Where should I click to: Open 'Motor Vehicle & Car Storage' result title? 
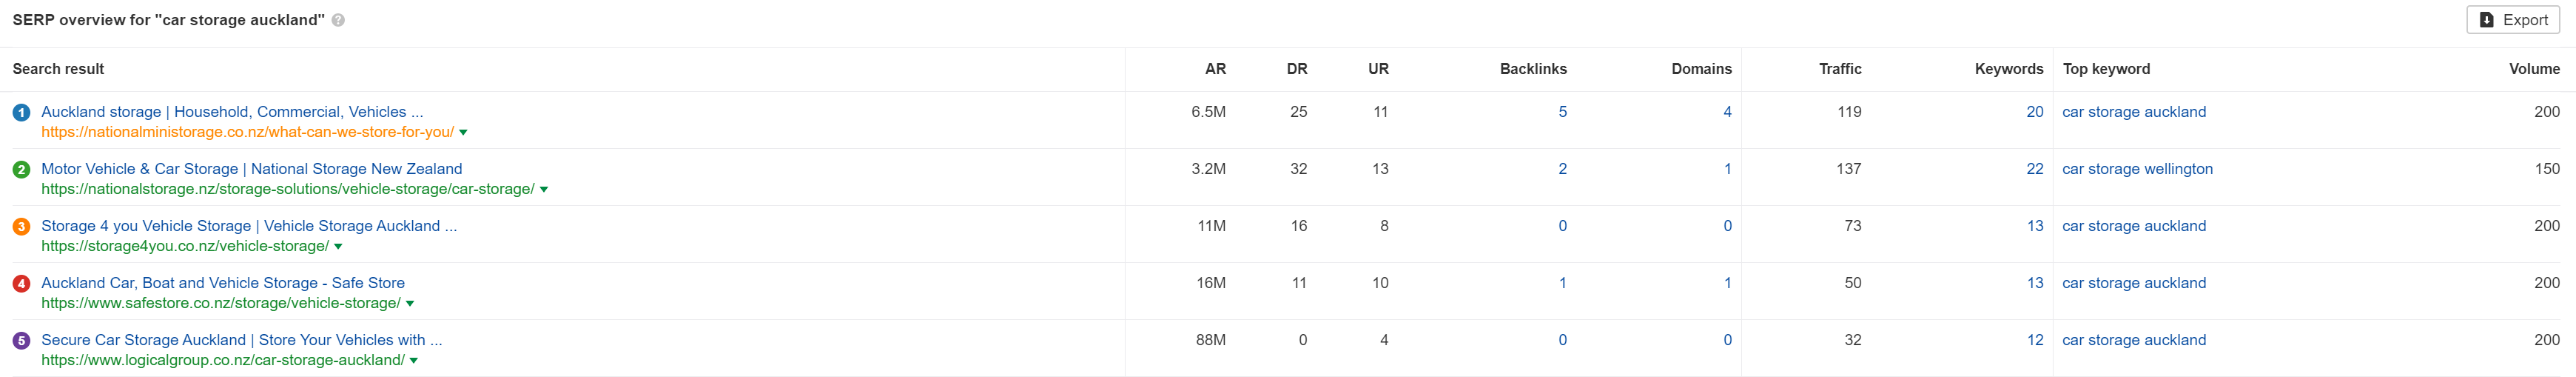click(252, 169)
